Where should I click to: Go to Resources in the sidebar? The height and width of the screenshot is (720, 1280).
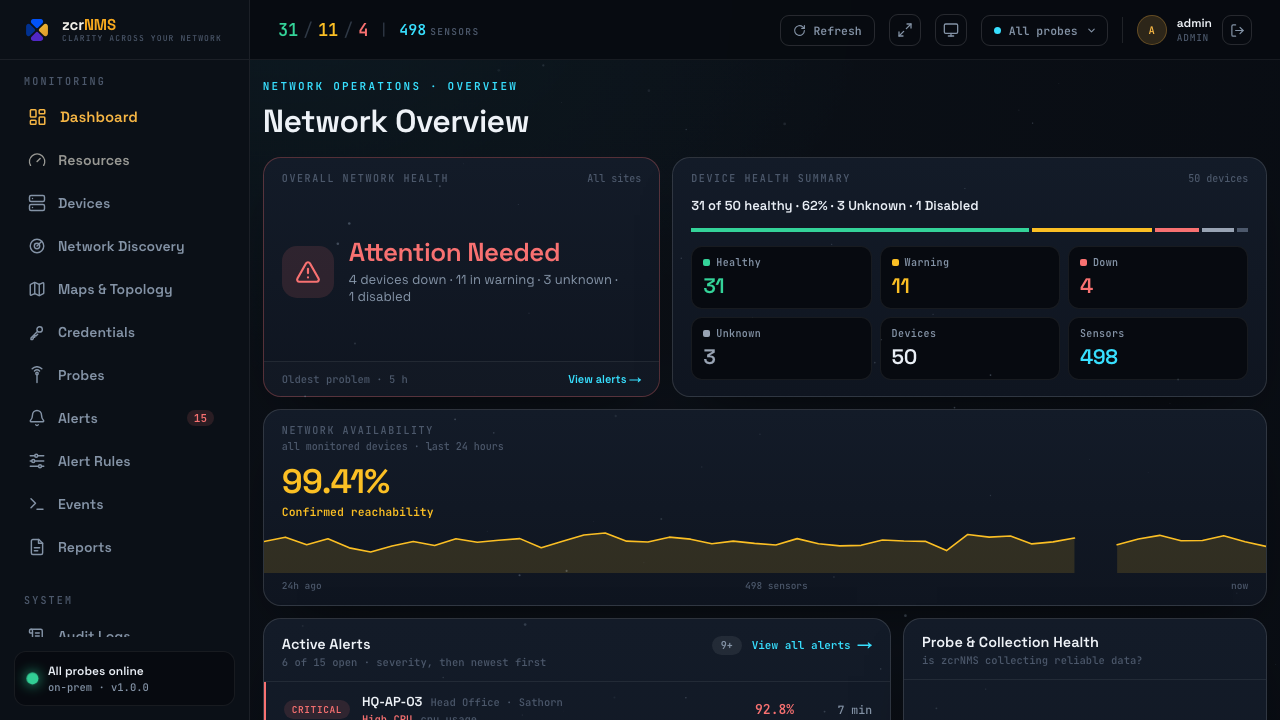[125, 160]
